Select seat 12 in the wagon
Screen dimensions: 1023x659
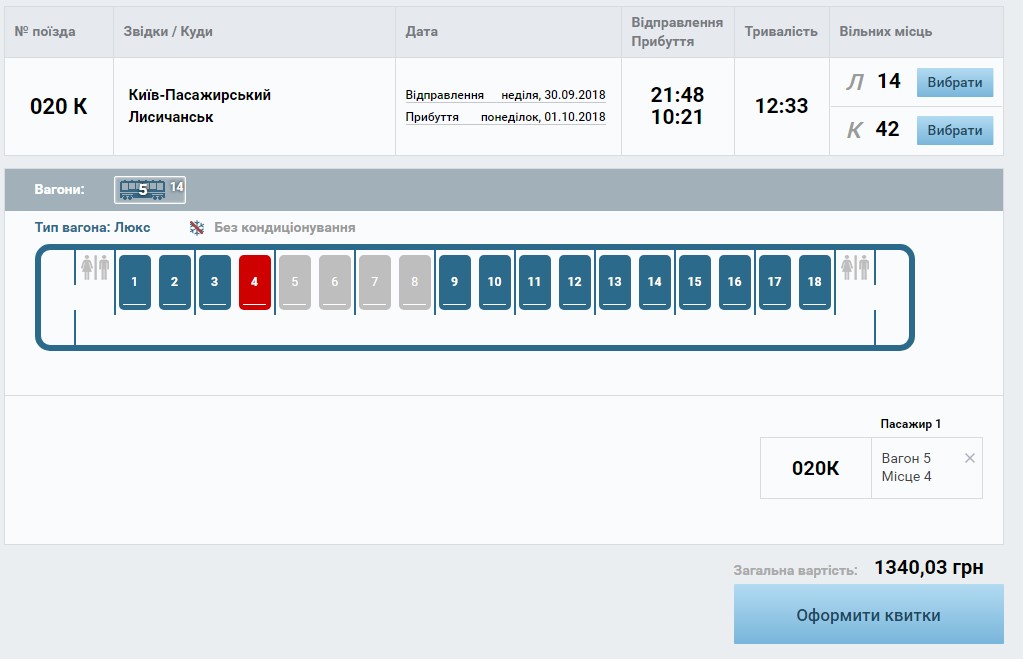(574, 282)
